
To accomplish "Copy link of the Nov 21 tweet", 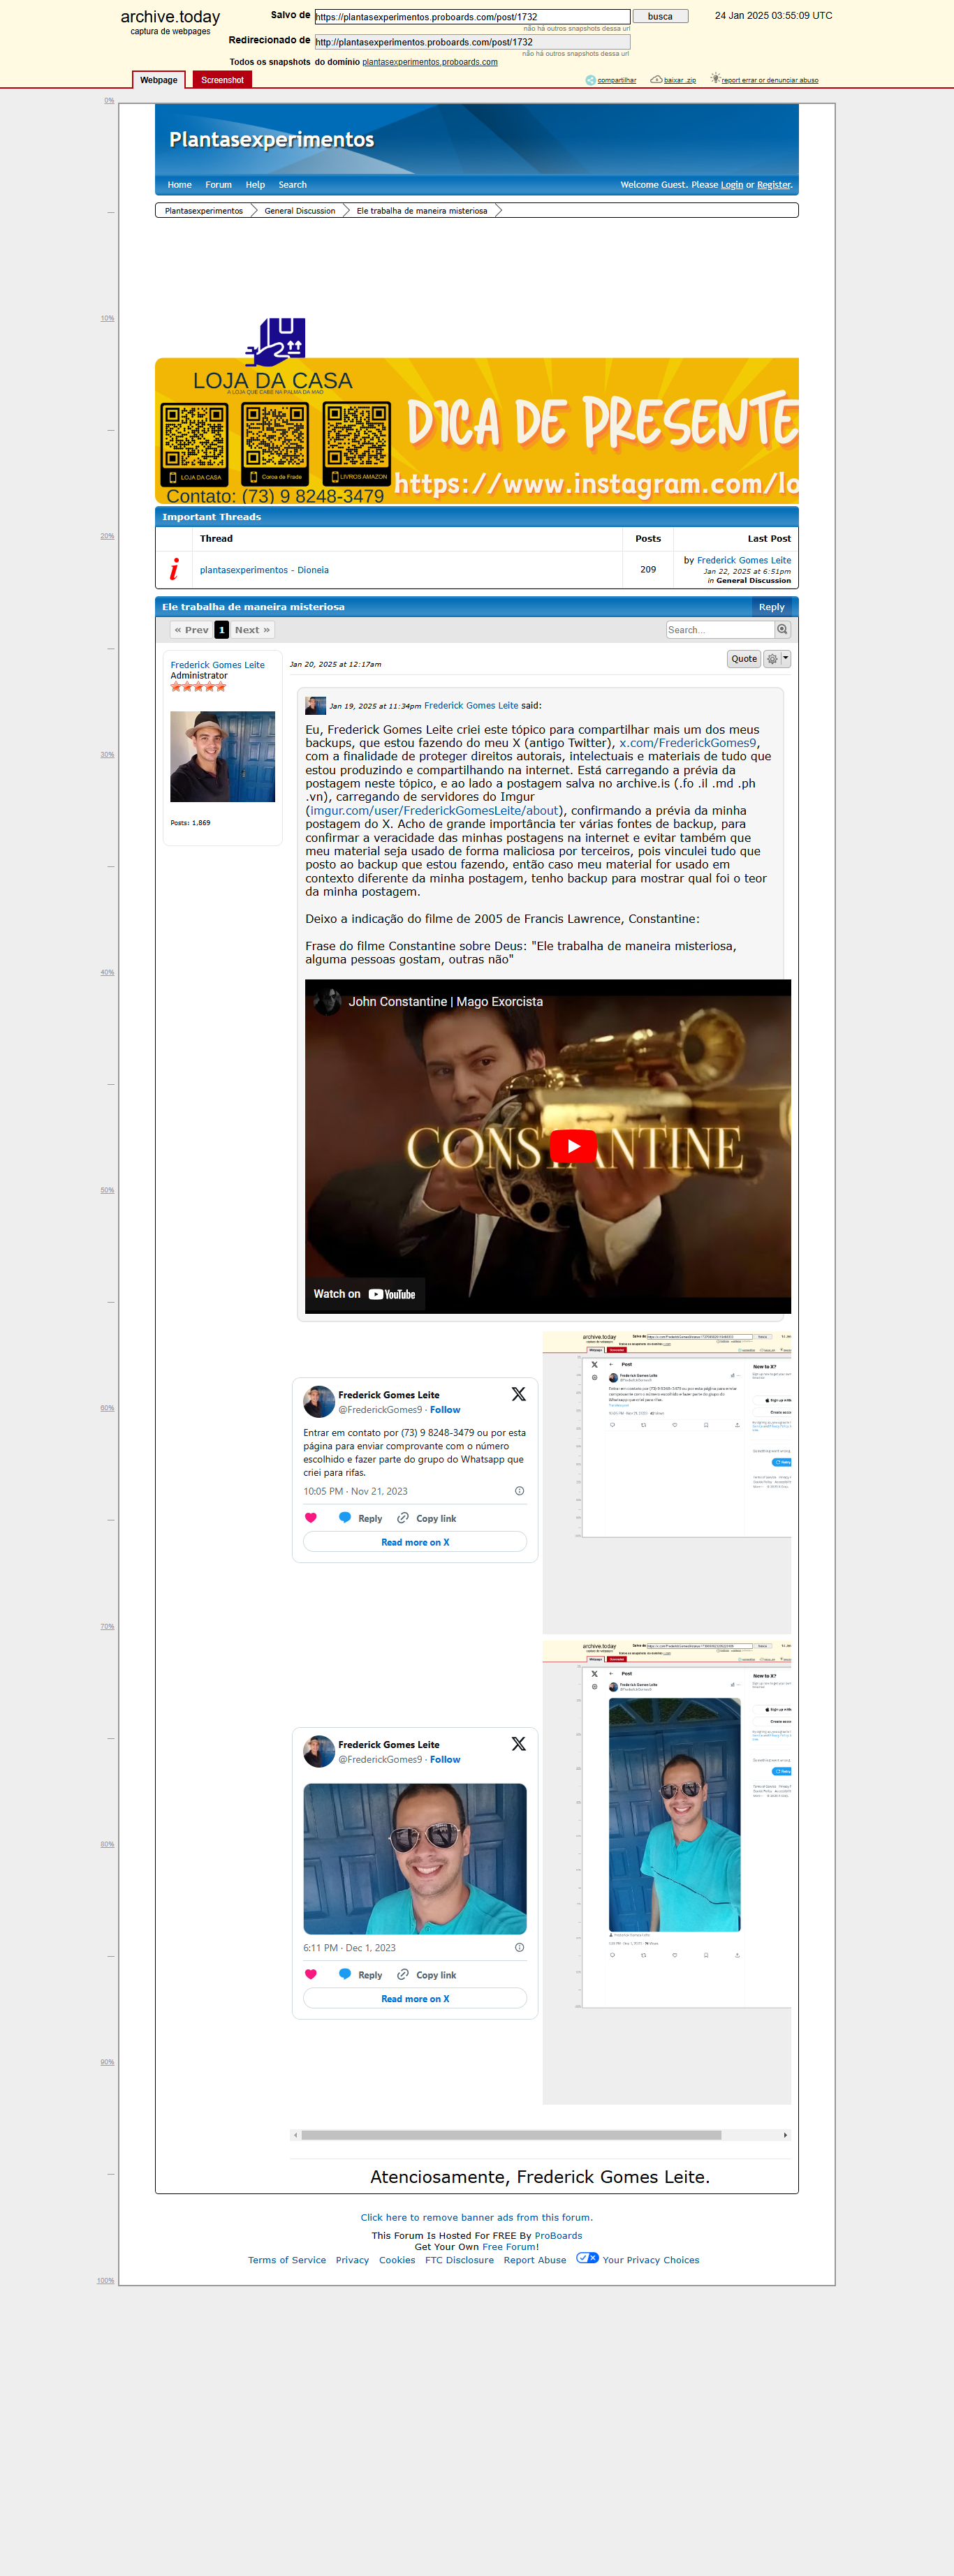I will point(427,1518).
